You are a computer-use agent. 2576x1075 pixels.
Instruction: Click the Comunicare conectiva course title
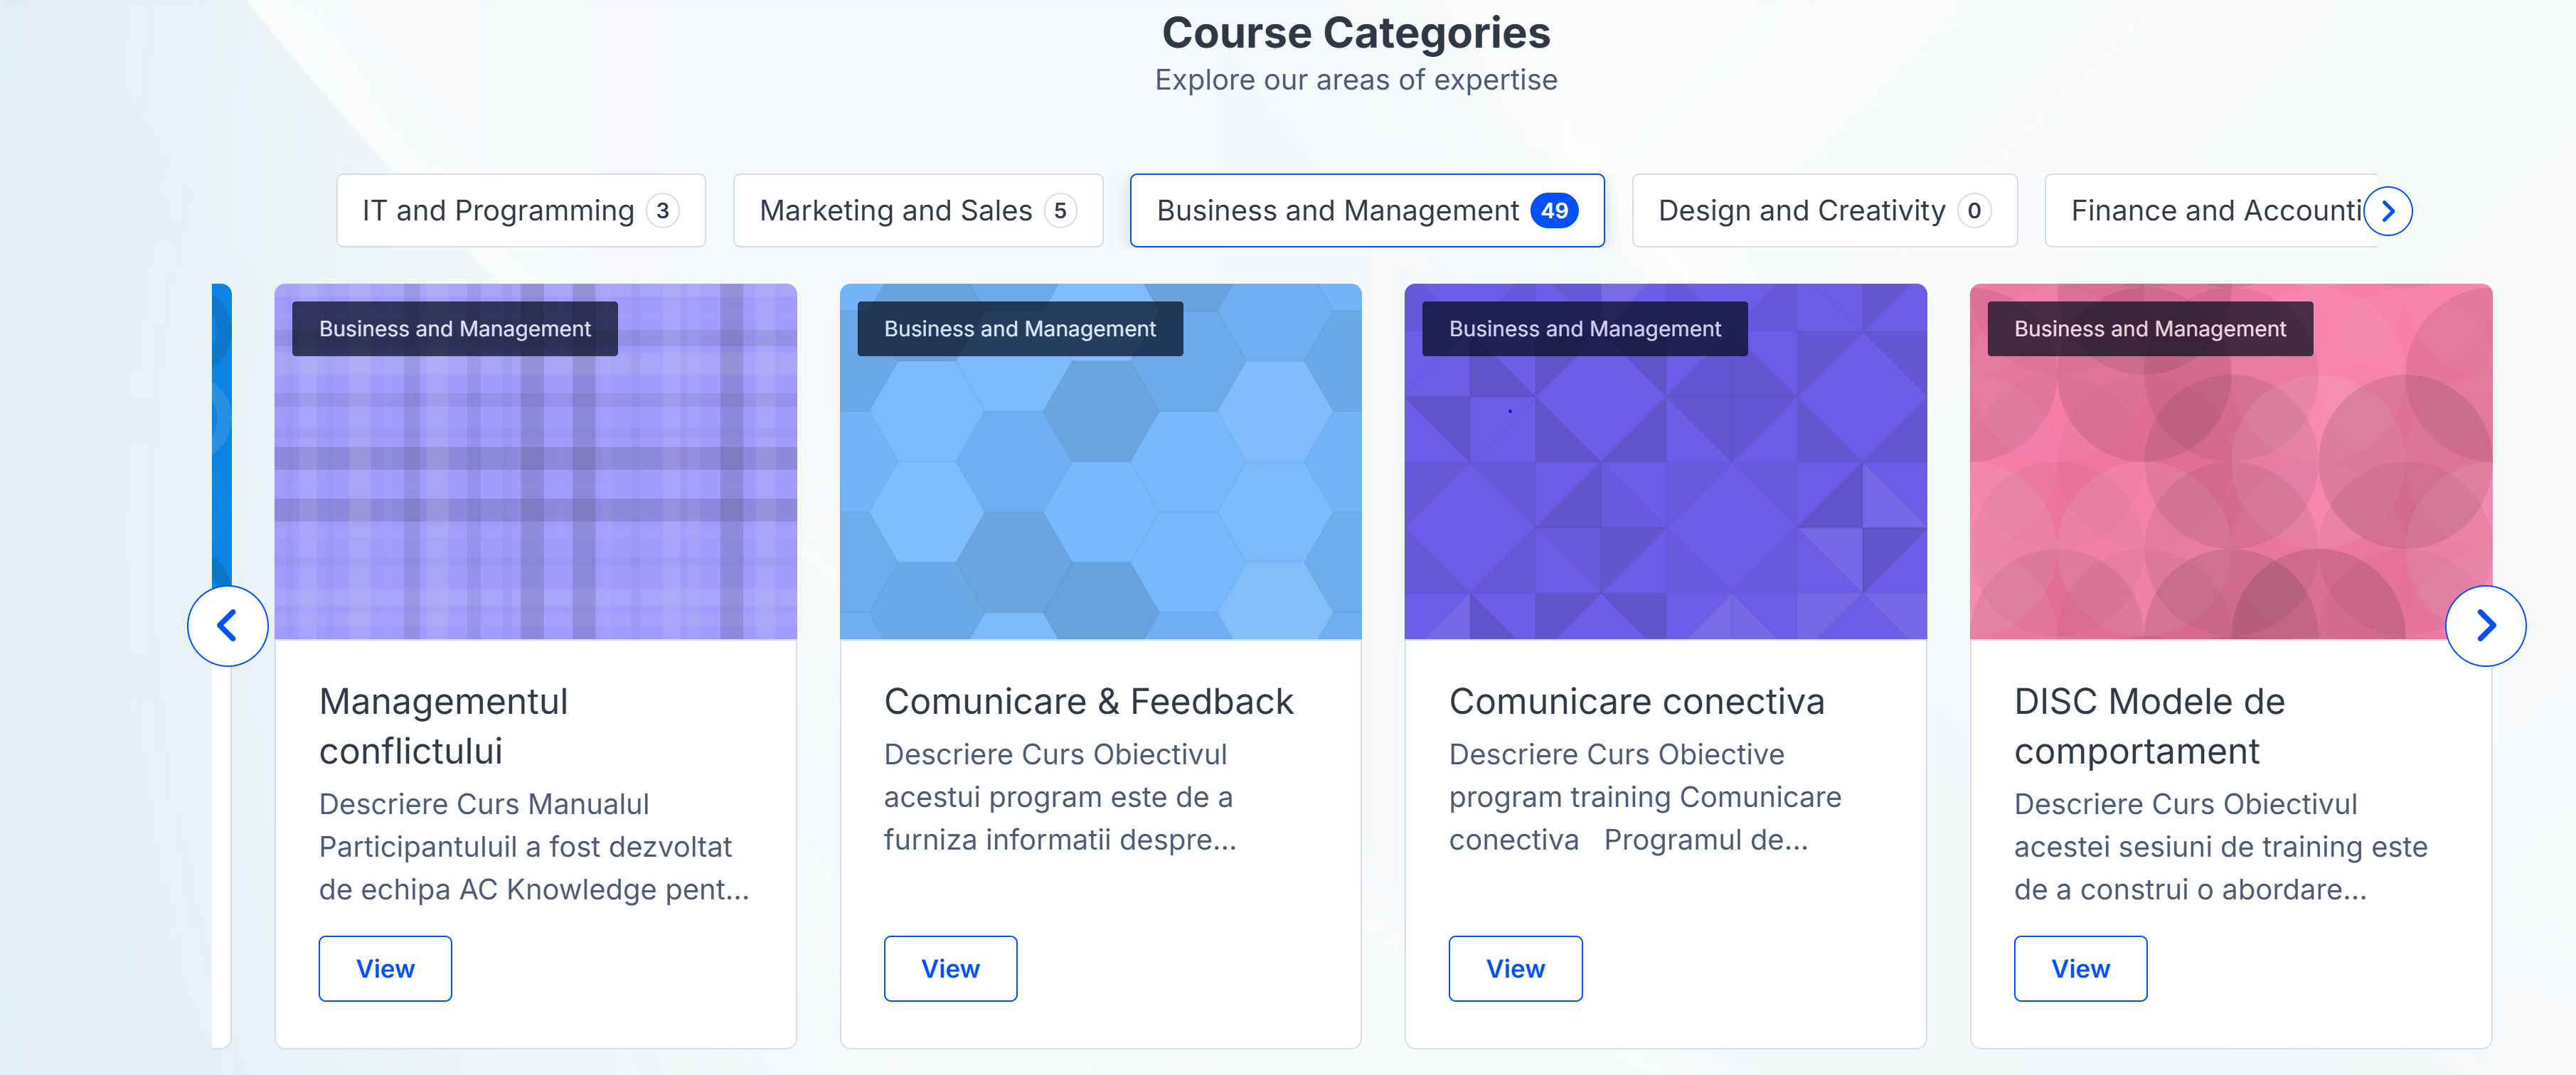coord(1636,702)
